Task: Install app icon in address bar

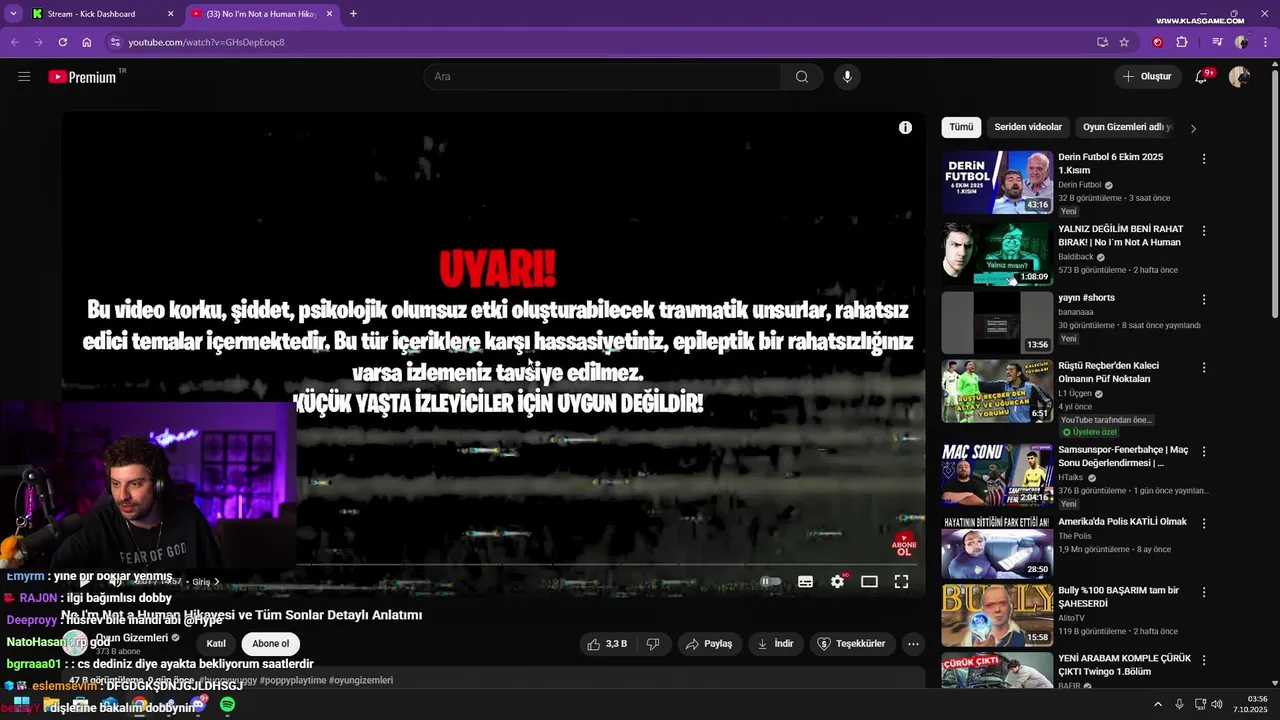Action: pyautogui.click(x=1102, y=42)
